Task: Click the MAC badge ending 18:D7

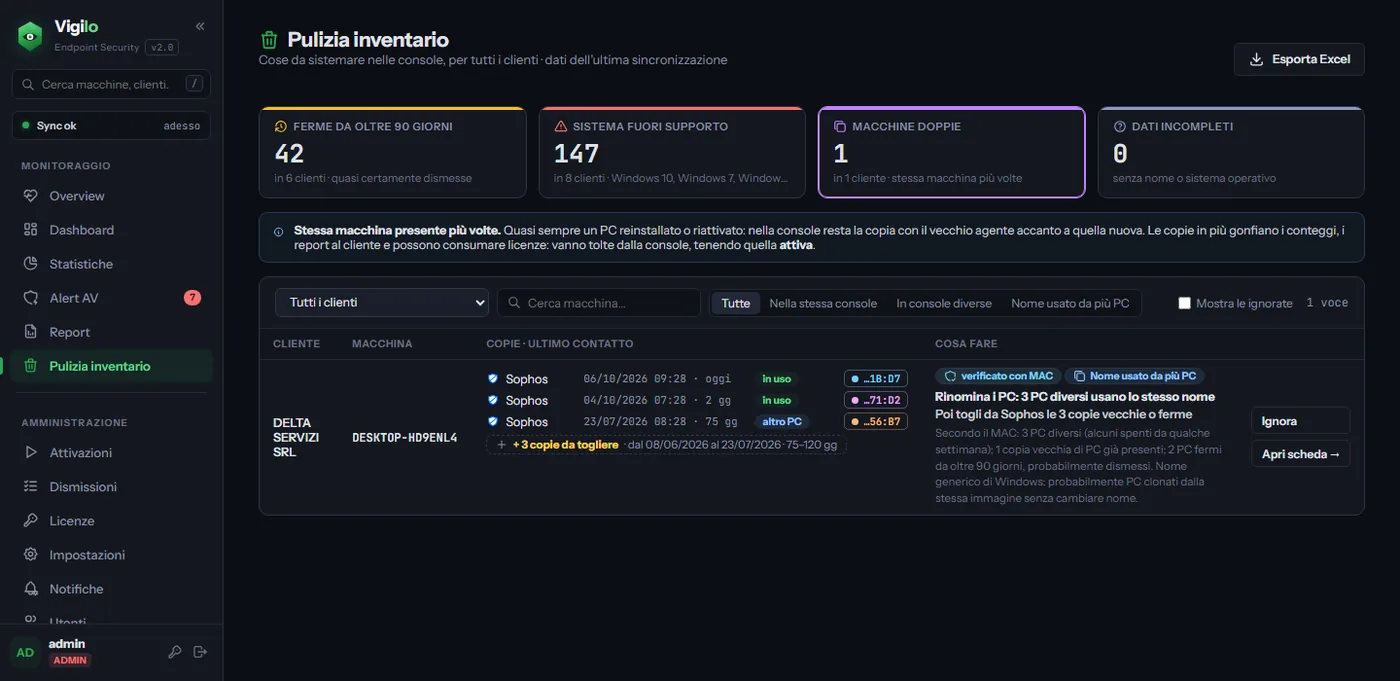Action: tap(876, 379)
